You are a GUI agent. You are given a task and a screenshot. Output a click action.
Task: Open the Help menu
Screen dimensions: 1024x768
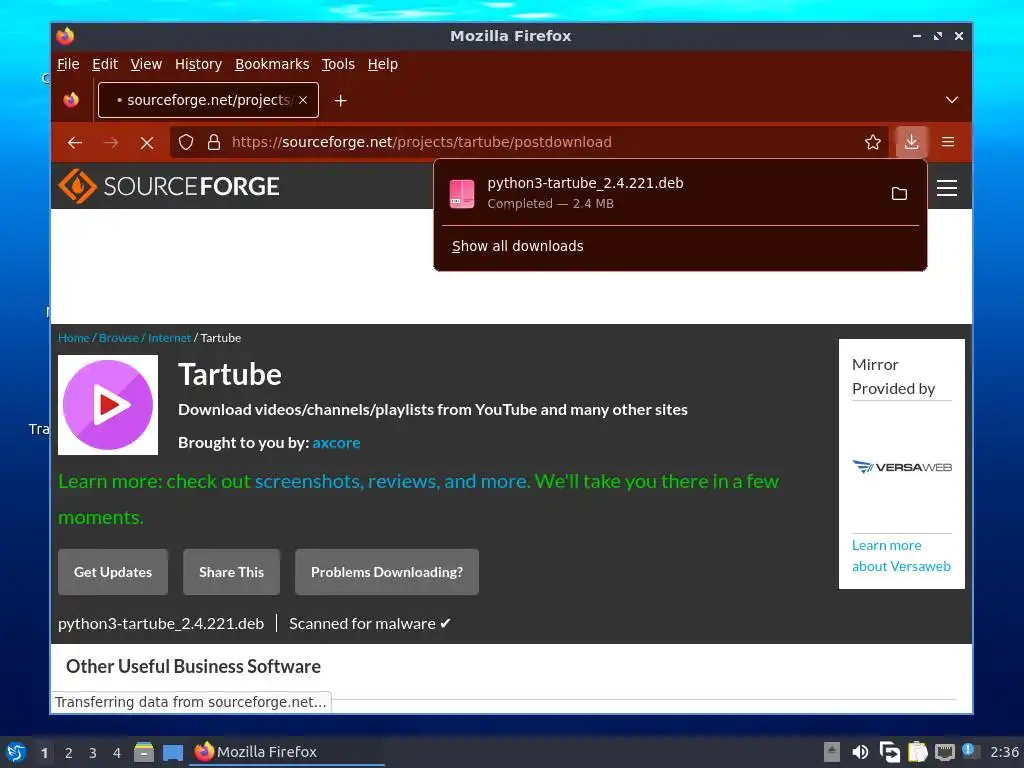(382, 64)
